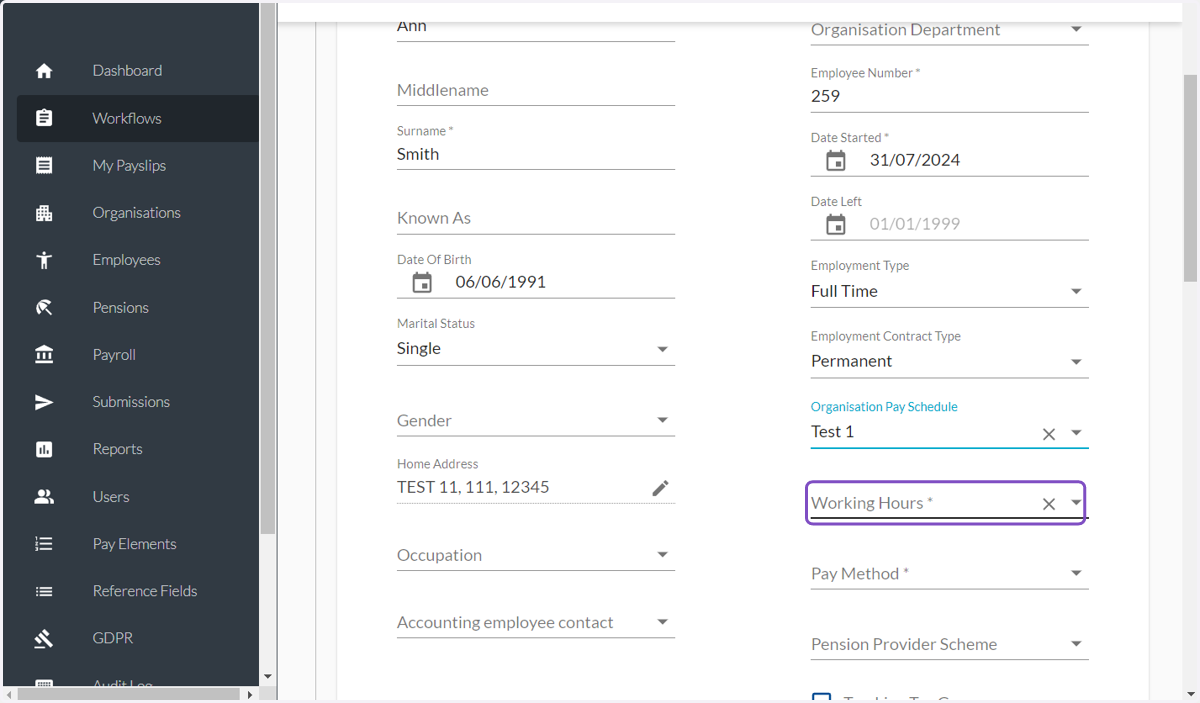Expand the Marital Status dropdown
Image resolution: width=1200 pixels, height=703 pixels.
[x=662, y=349]
